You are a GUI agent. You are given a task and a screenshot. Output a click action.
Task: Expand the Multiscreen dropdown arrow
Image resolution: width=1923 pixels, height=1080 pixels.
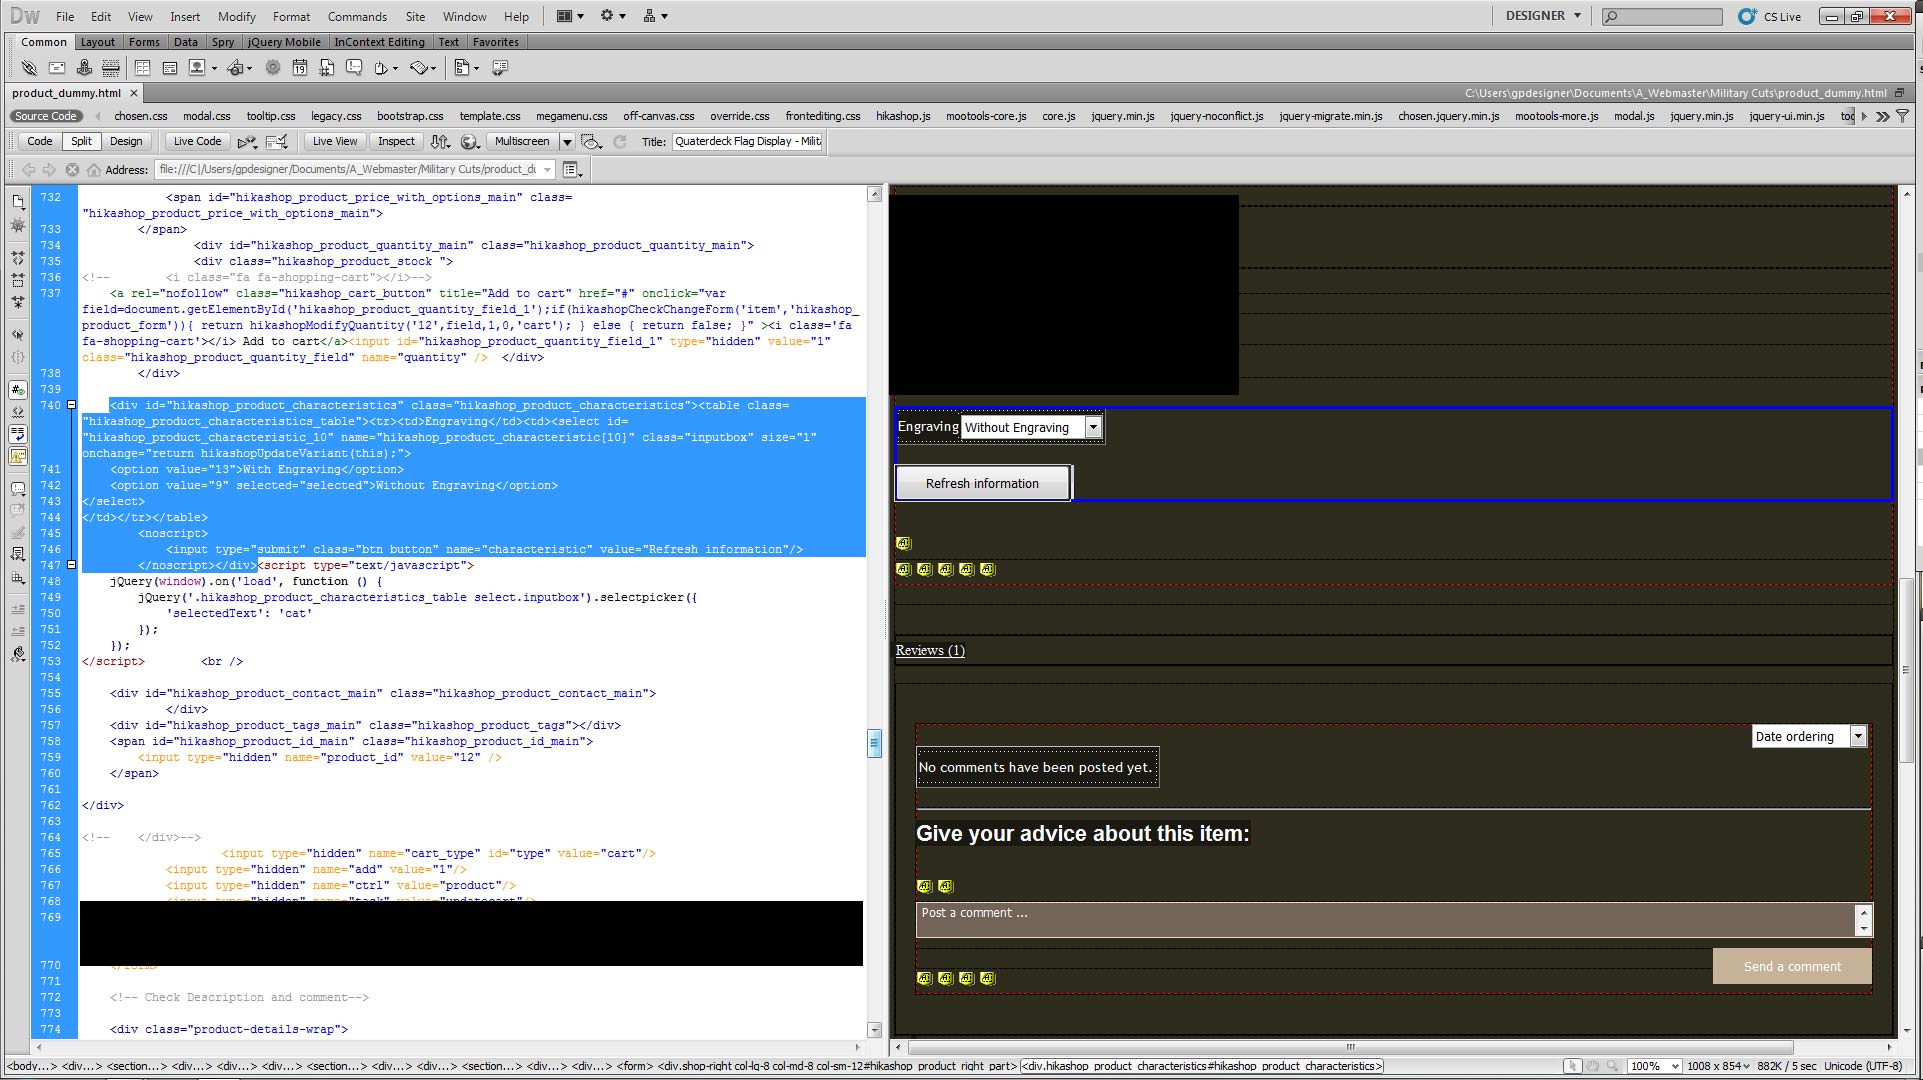click(567, 142)
